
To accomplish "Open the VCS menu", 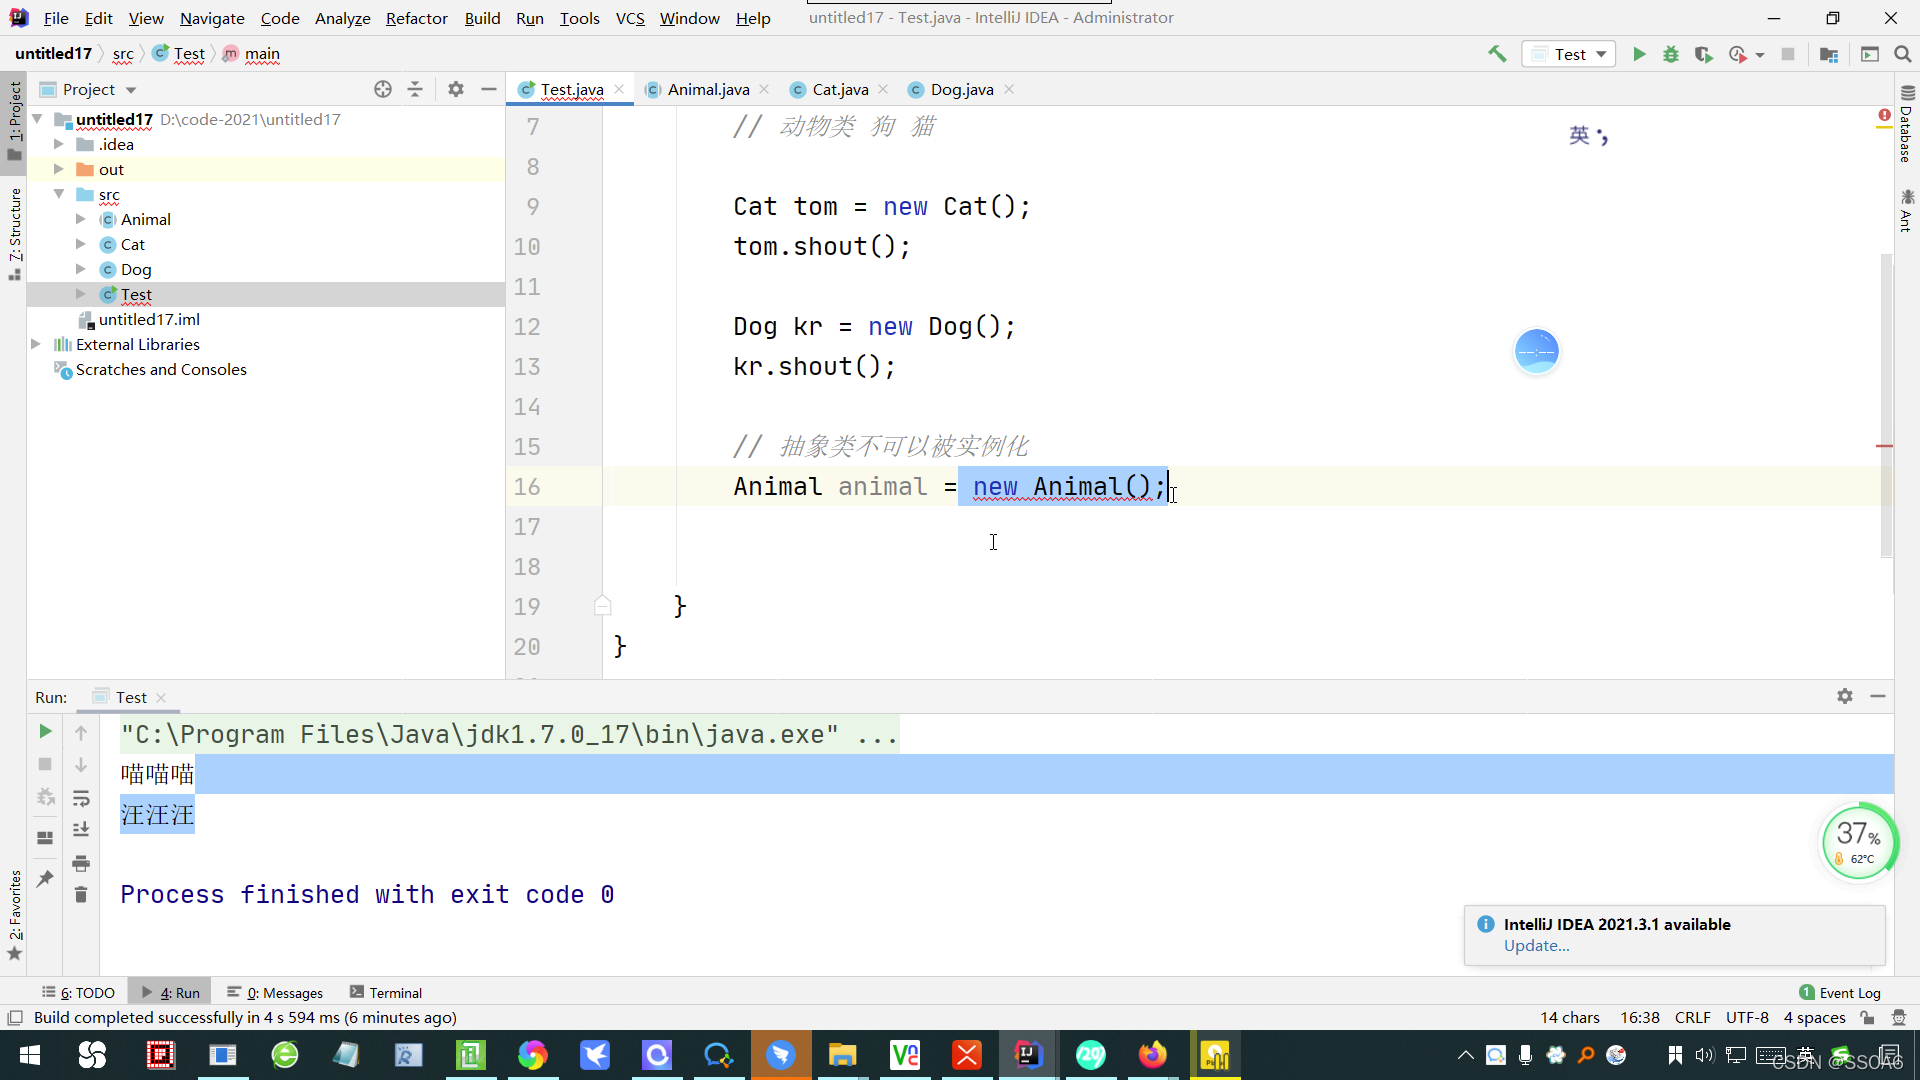I will tap(630, 18).
